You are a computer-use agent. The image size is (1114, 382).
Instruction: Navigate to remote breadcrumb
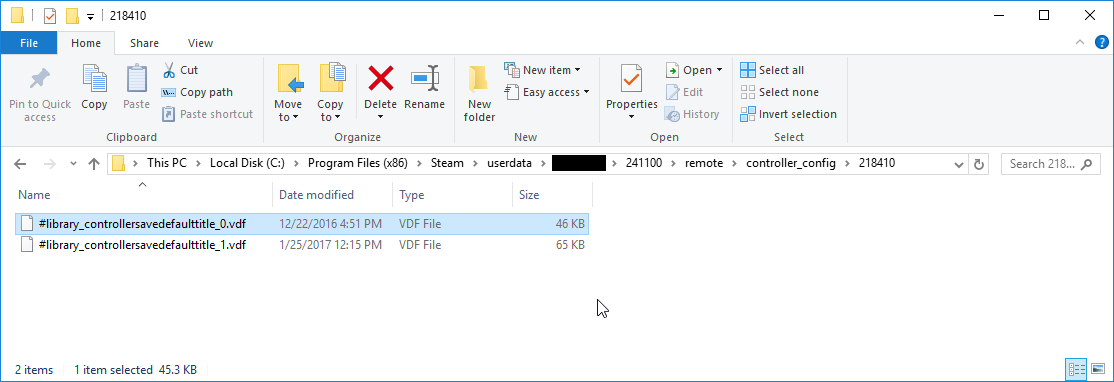[x=704, y=163]
